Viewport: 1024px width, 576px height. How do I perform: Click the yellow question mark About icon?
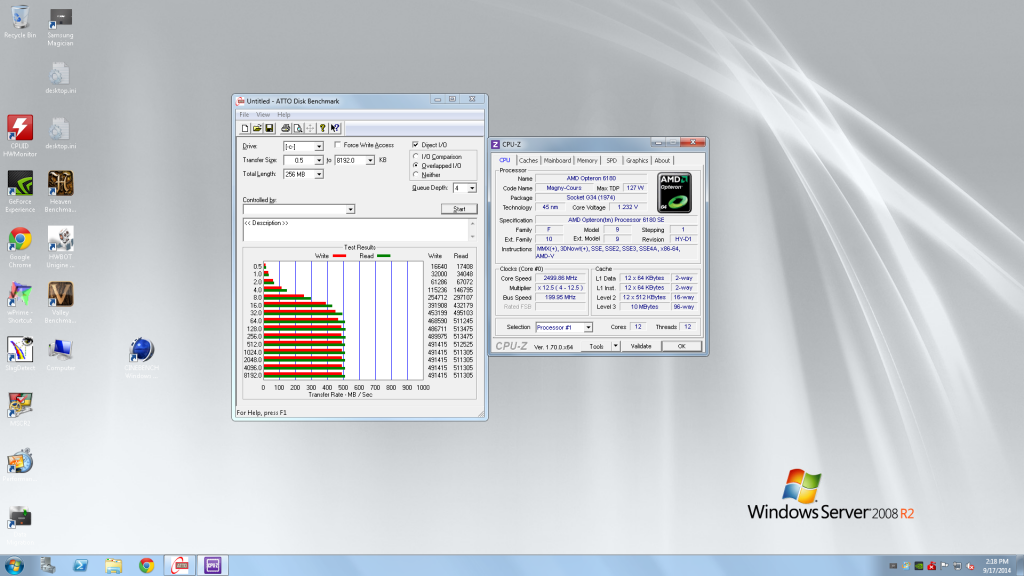click(x=322, y=128)
